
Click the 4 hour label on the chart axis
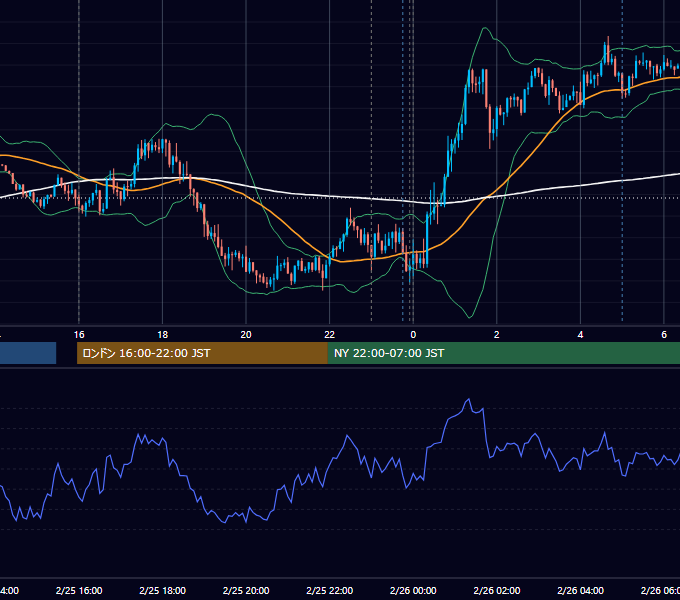tap(580, 335)
